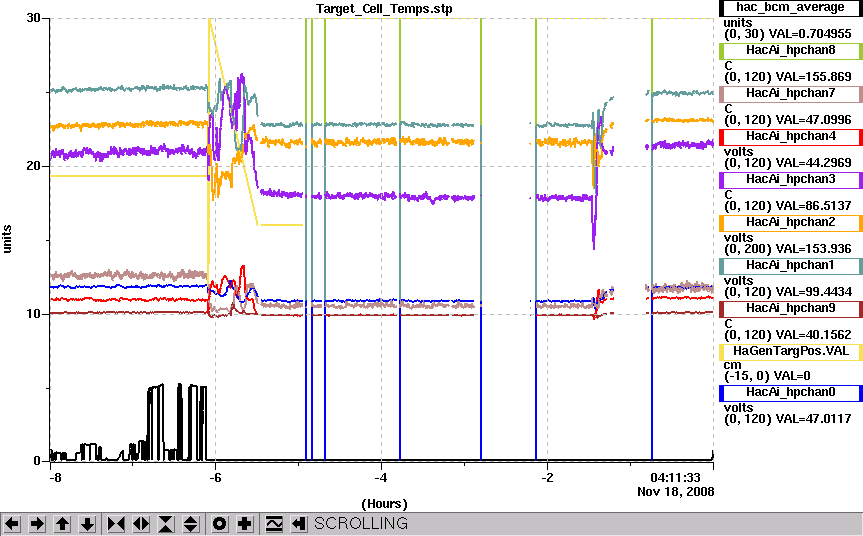Click the value text VAL=47.0996
863x536 pixels.
(813, 119)
